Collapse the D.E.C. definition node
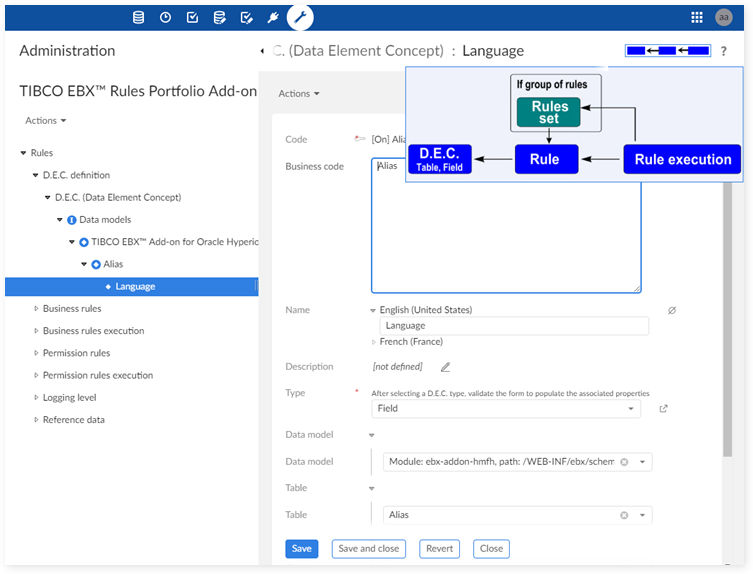Image resolution: width=753 pixels, height=574 pixels. [x=35, y=175]
